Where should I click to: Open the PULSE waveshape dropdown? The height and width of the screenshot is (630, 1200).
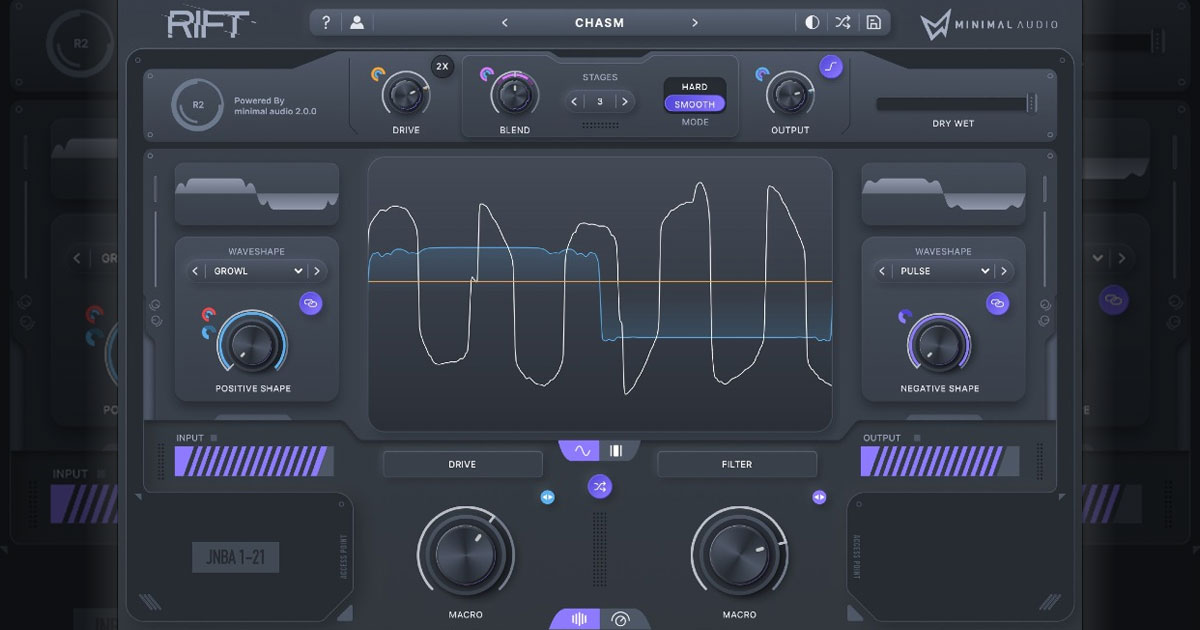pyautogui.click(x=943, y=271)
